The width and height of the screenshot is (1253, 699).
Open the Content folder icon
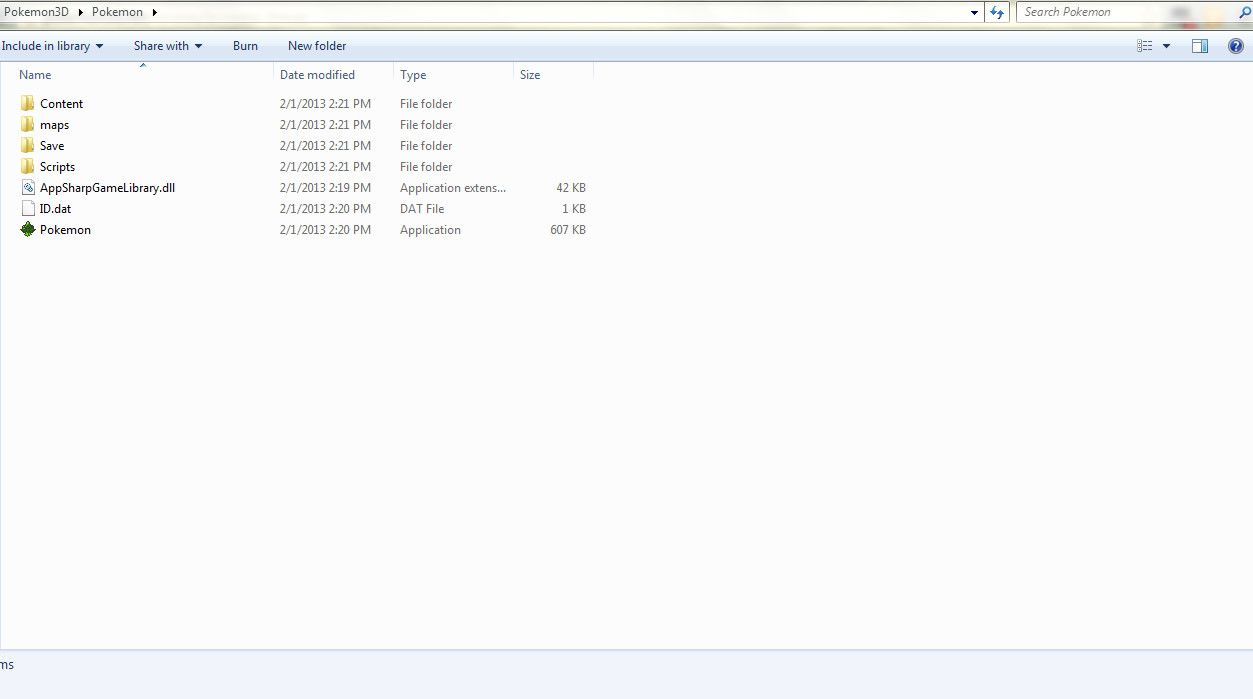(x=28, y=104)
